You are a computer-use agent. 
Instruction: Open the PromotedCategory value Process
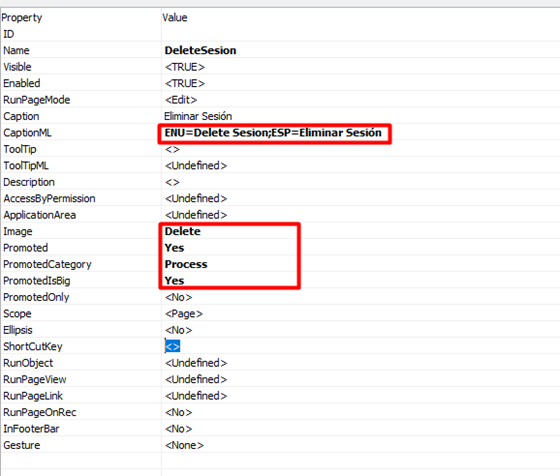pyautogui.click(x=186, y=264)
